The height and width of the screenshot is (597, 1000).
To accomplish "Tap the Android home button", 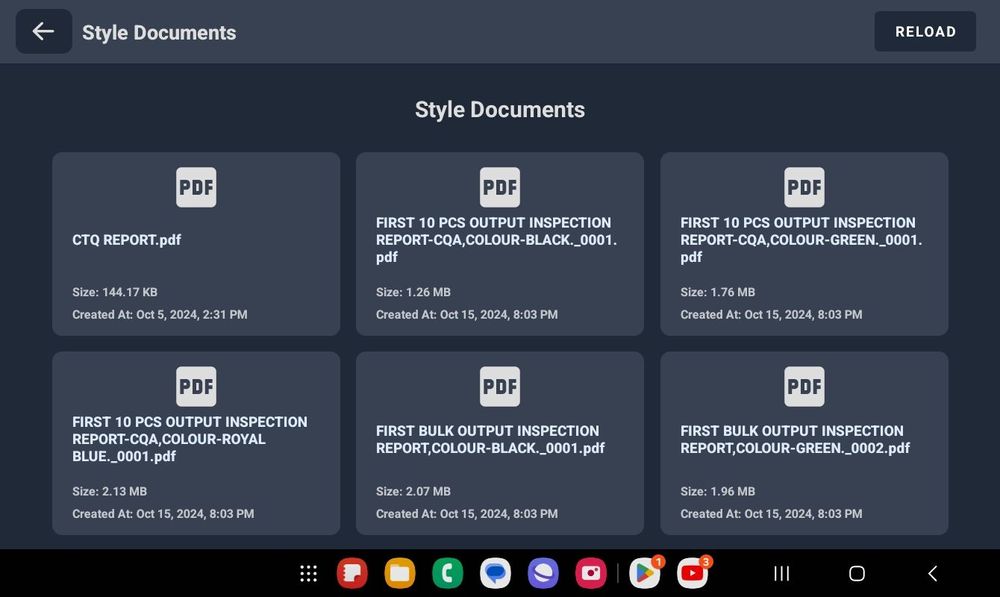I will coord(857,573).
